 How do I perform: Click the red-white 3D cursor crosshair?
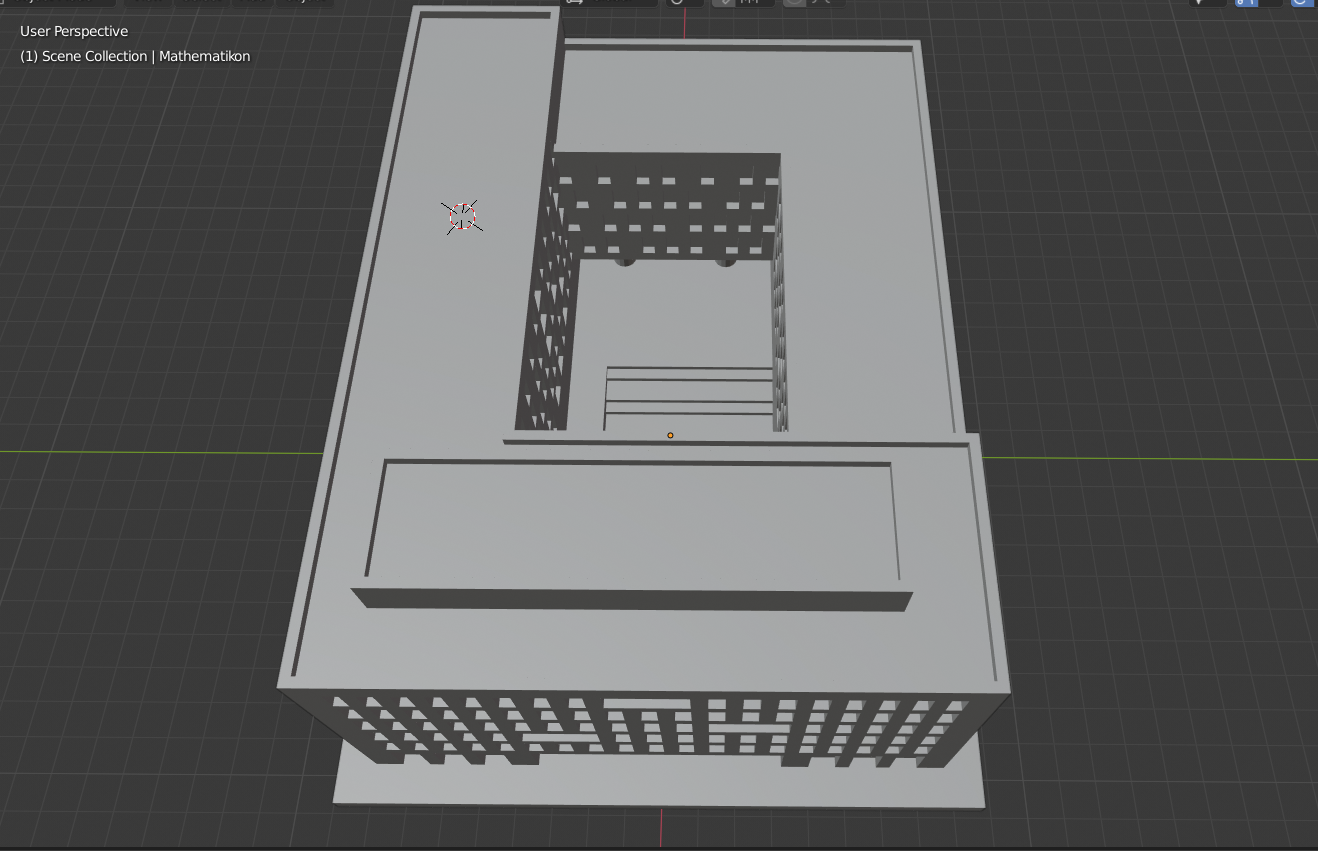tap(462, 216)
